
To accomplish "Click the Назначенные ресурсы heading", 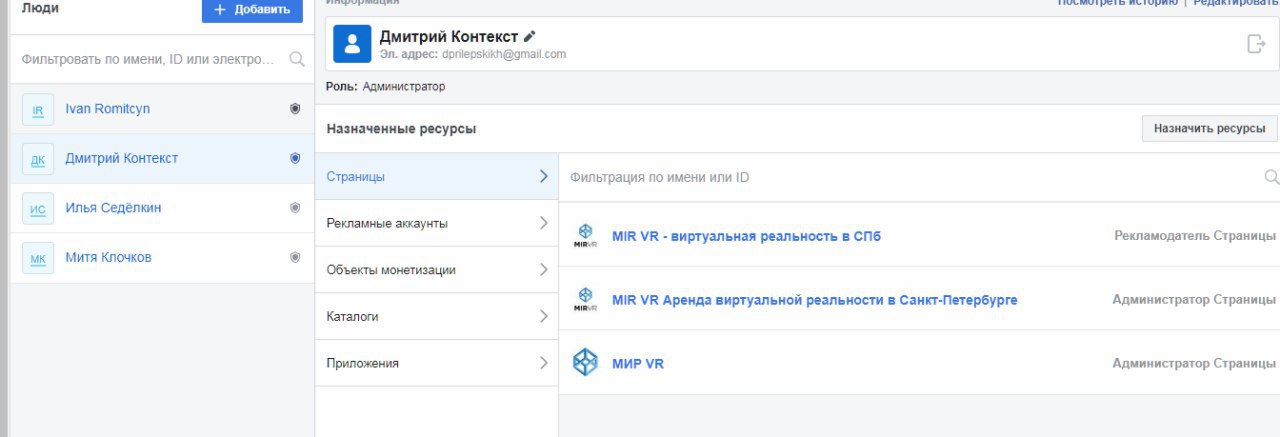I will click(x=401, y=129).
